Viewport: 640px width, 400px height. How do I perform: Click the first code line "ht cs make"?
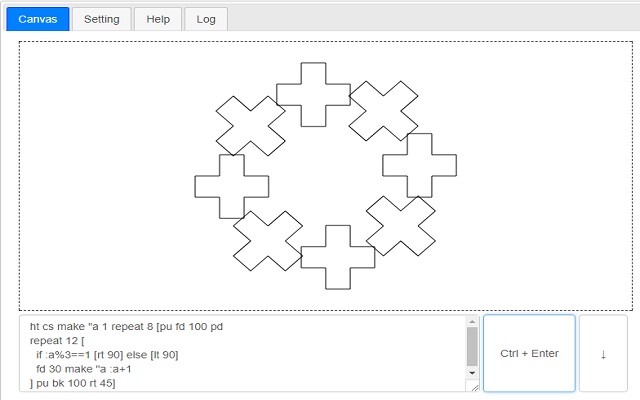pyautogui.click(x=126, y=327)
